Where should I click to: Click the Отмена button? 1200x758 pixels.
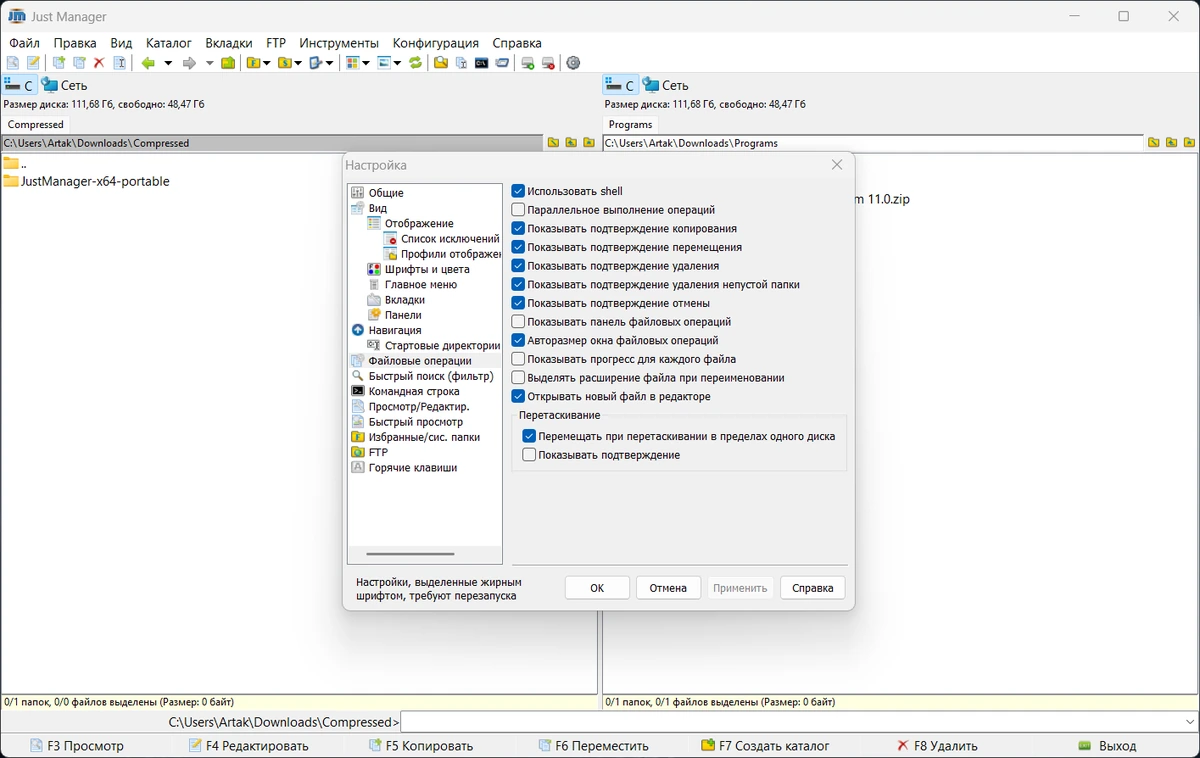668,588
